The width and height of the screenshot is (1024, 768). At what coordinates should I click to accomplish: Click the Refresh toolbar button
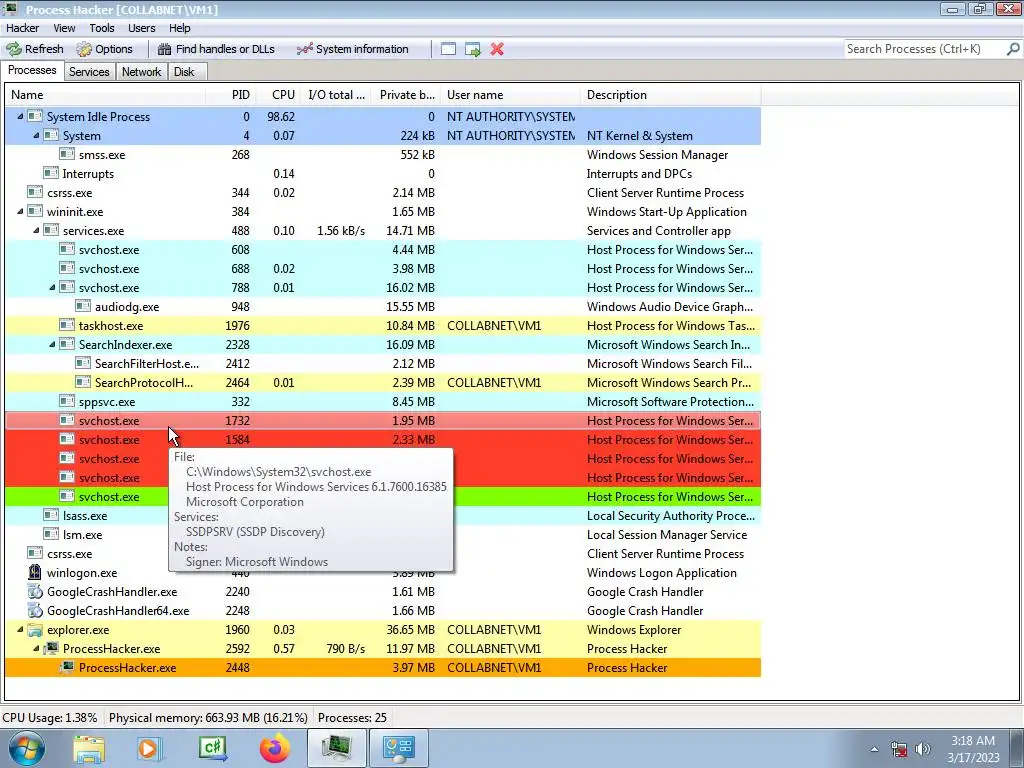click(35, 49)
